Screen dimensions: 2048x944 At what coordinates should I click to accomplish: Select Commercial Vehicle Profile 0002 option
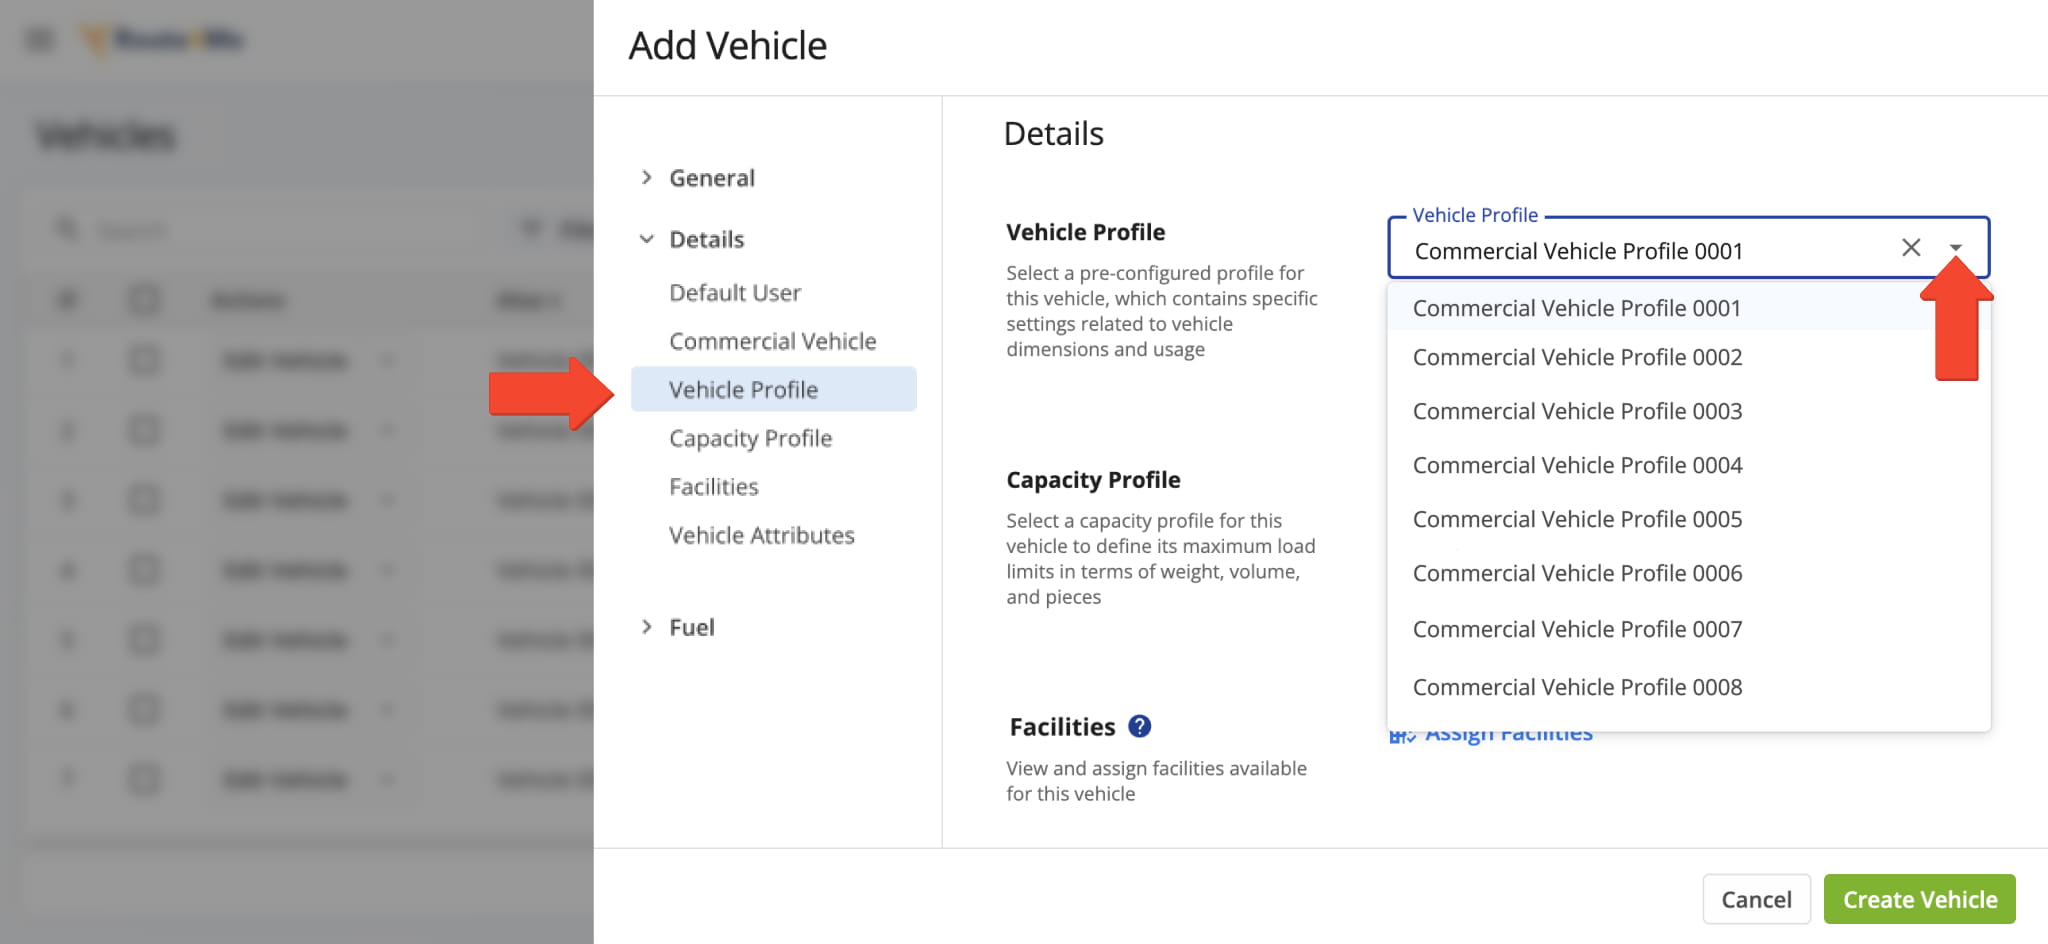click(1576, 358)
